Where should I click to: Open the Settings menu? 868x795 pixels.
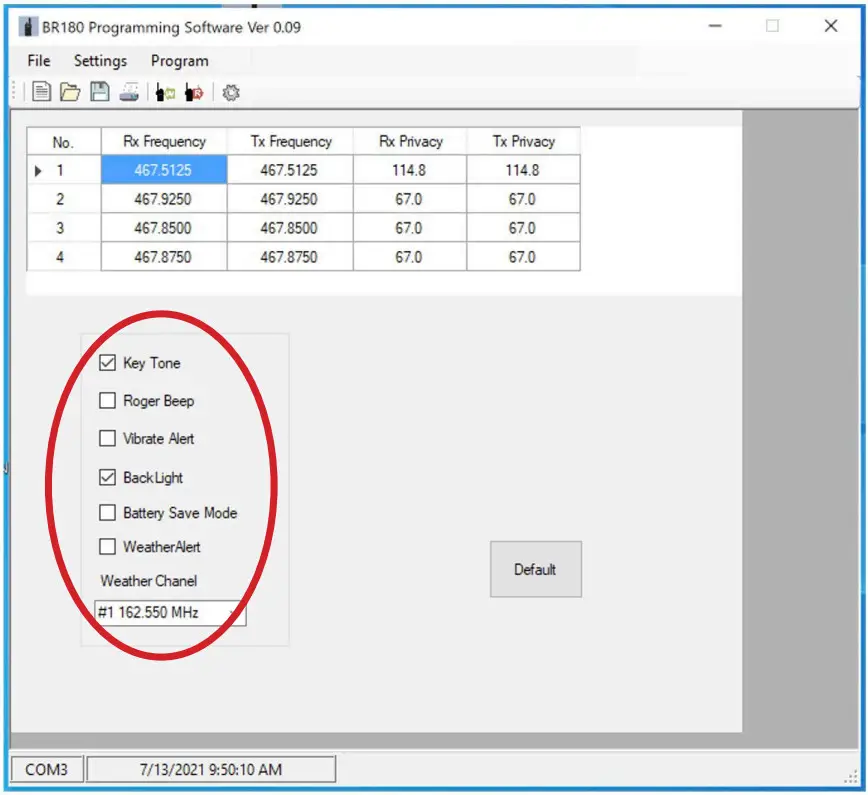[100, 61]
